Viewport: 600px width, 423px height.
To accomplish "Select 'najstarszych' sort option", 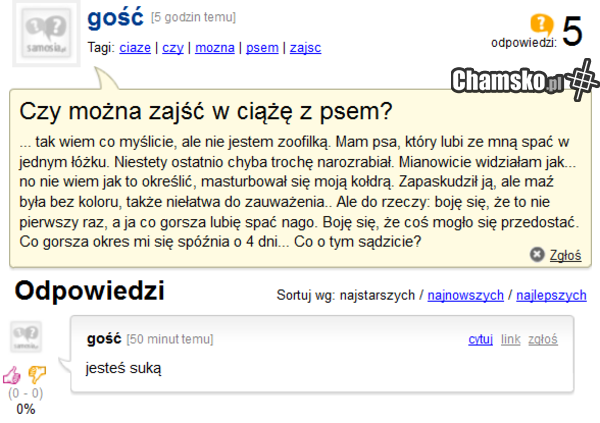I will pyautogui.click(x=387, y=296).
